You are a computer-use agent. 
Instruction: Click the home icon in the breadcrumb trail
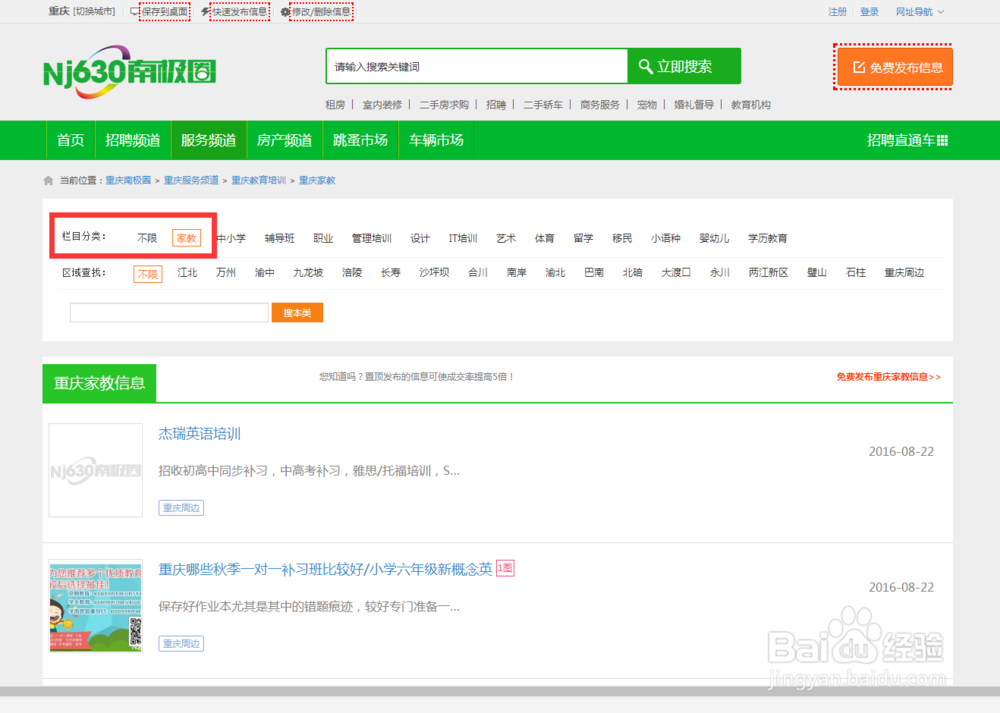[x=48, y=180]
